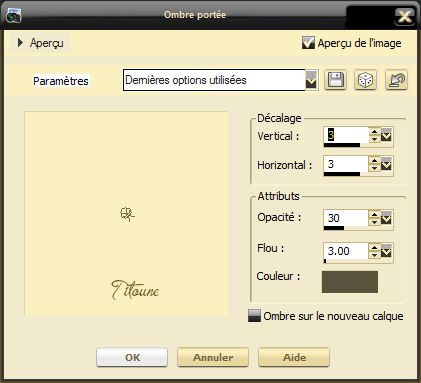
Task: Increase the Horizontal offset value
Action: click(375, 161)
